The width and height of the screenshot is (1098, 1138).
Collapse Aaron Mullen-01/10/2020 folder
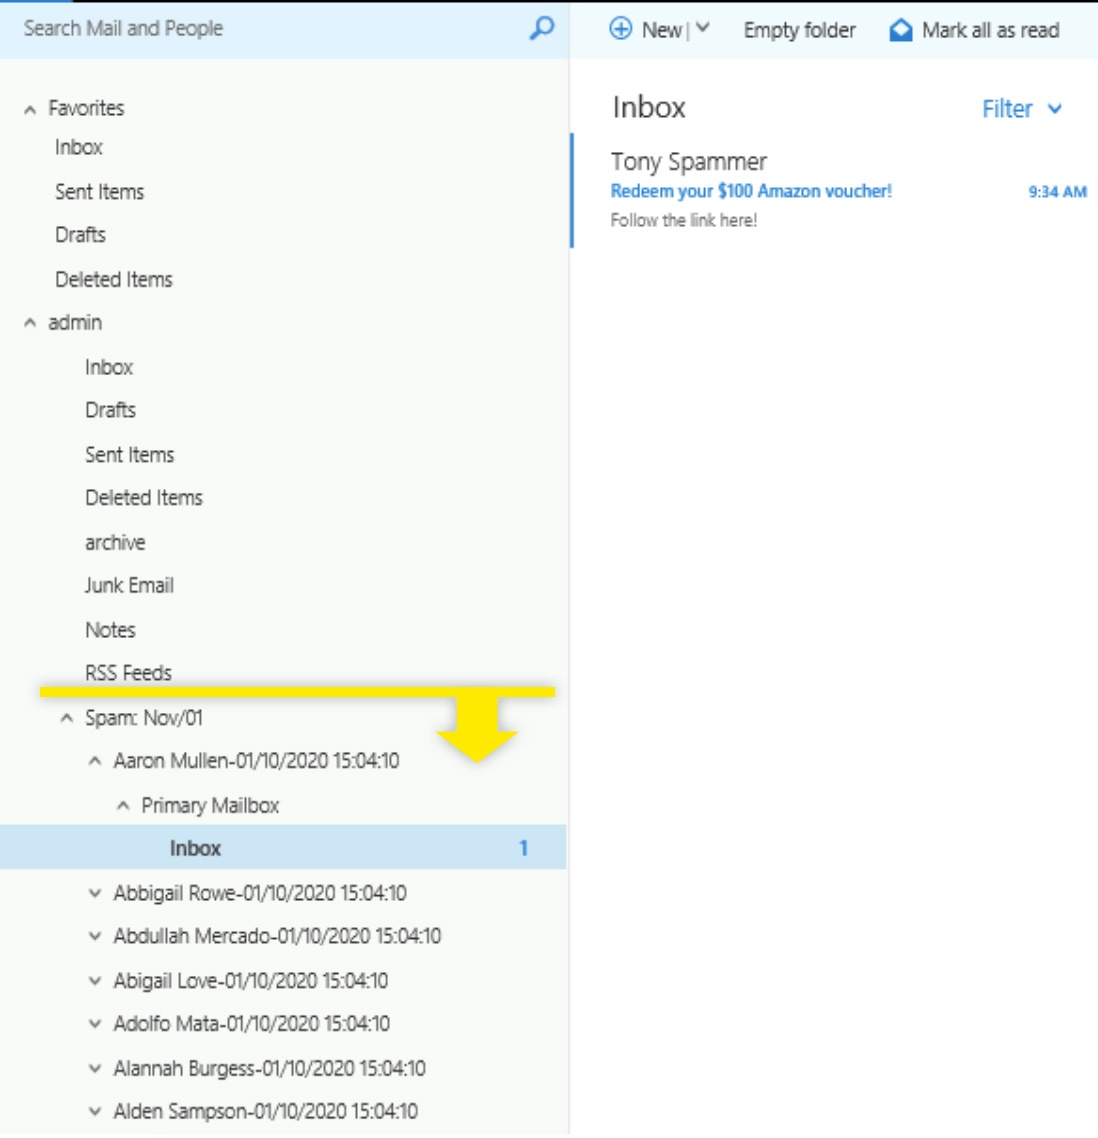pos(95,761)
